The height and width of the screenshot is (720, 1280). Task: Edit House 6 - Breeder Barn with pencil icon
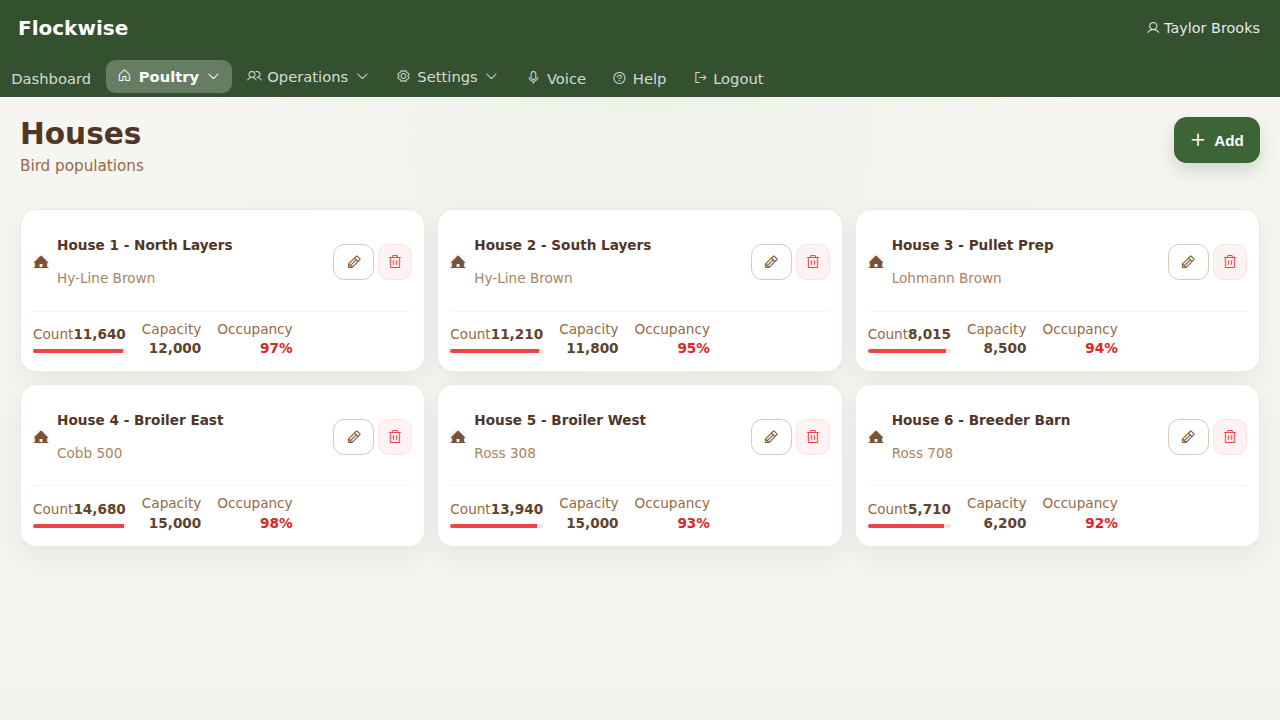[1188, 437]
